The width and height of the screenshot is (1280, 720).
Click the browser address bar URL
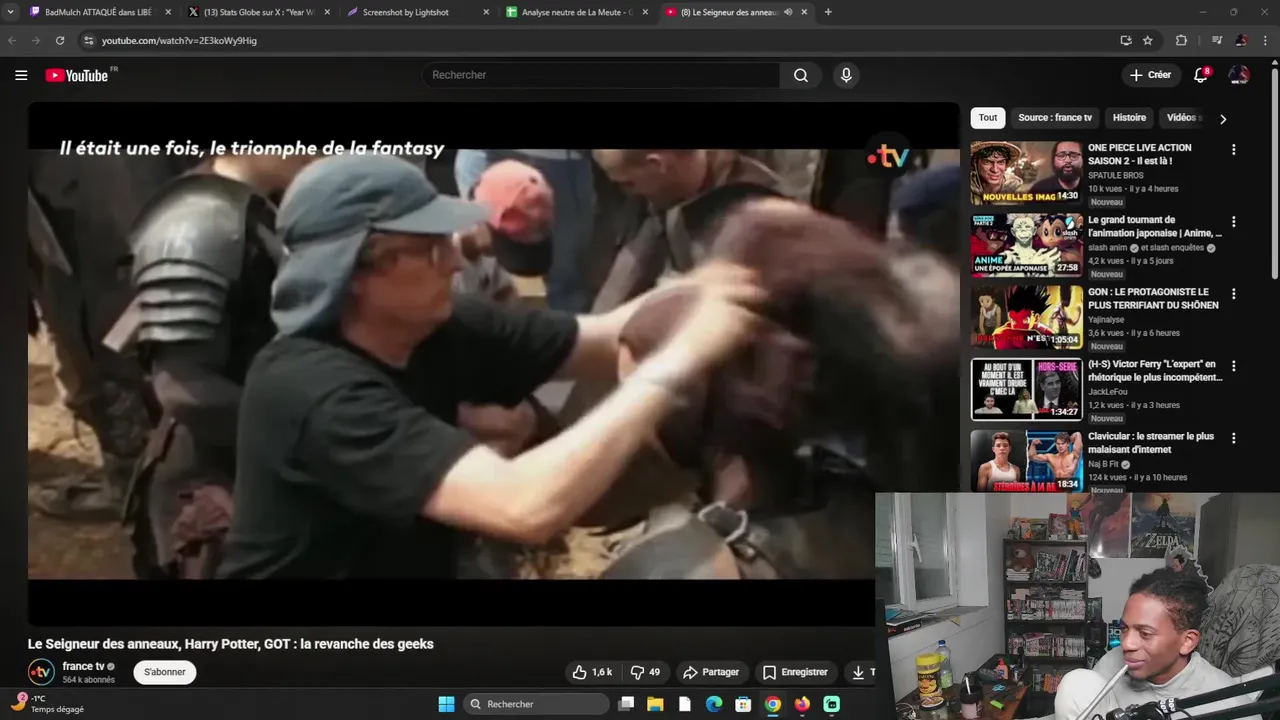pyautogui.click(x=179, y=40)
